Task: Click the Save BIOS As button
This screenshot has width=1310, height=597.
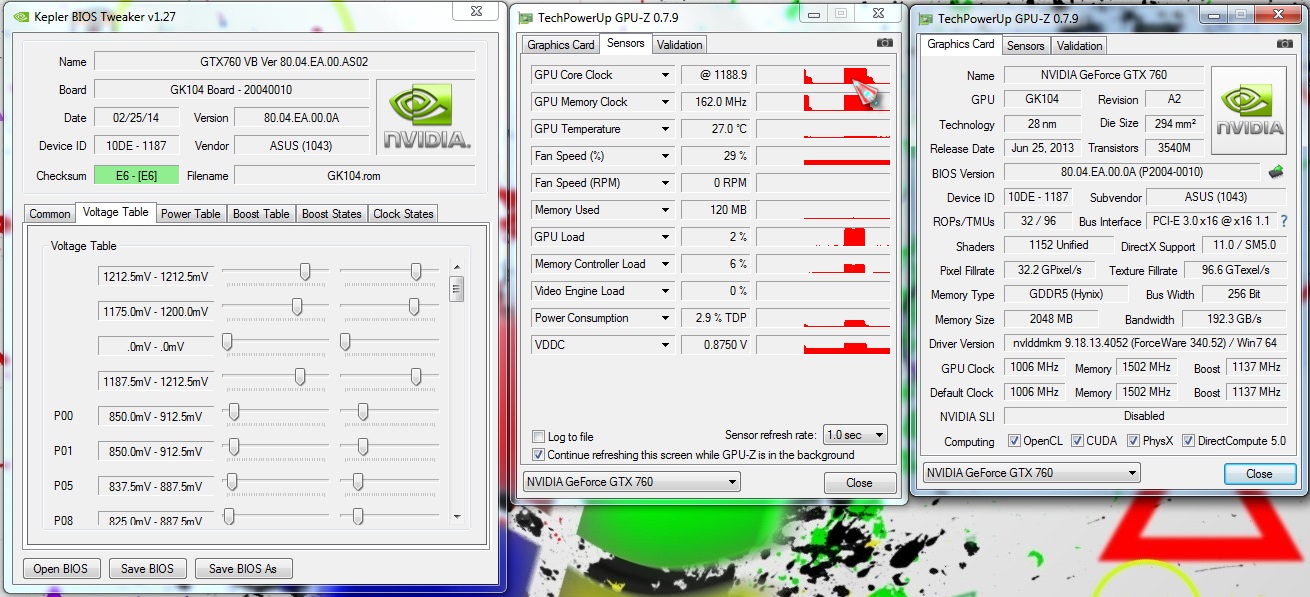Action: tap(243, 569)
